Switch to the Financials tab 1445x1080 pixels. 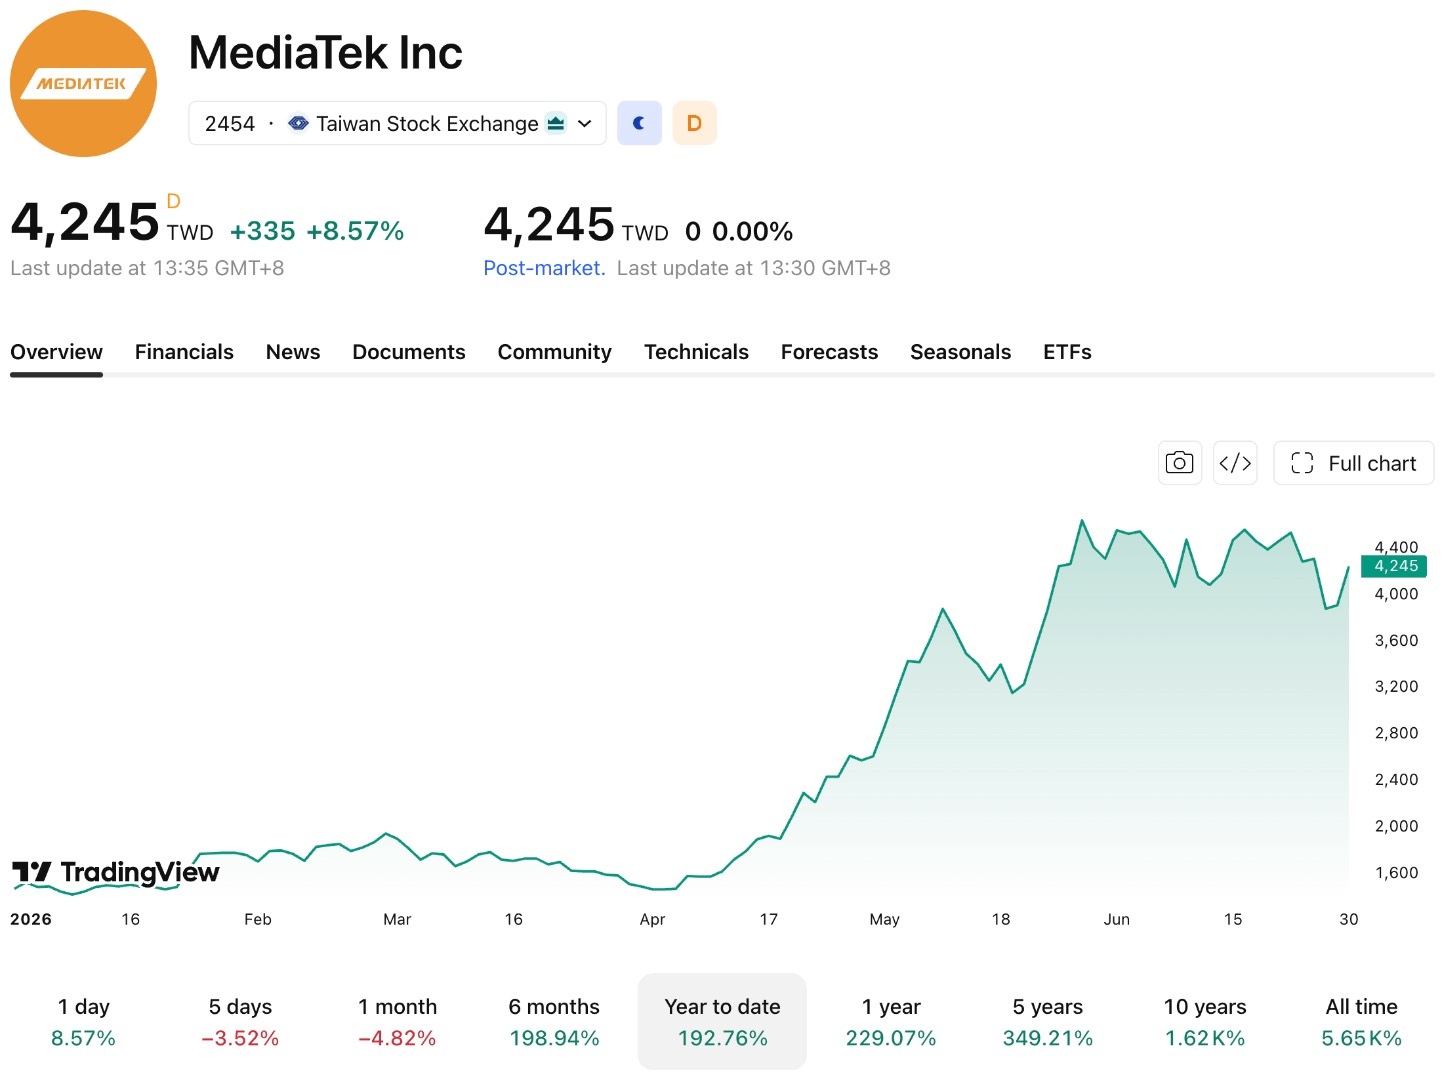point(184,352)
